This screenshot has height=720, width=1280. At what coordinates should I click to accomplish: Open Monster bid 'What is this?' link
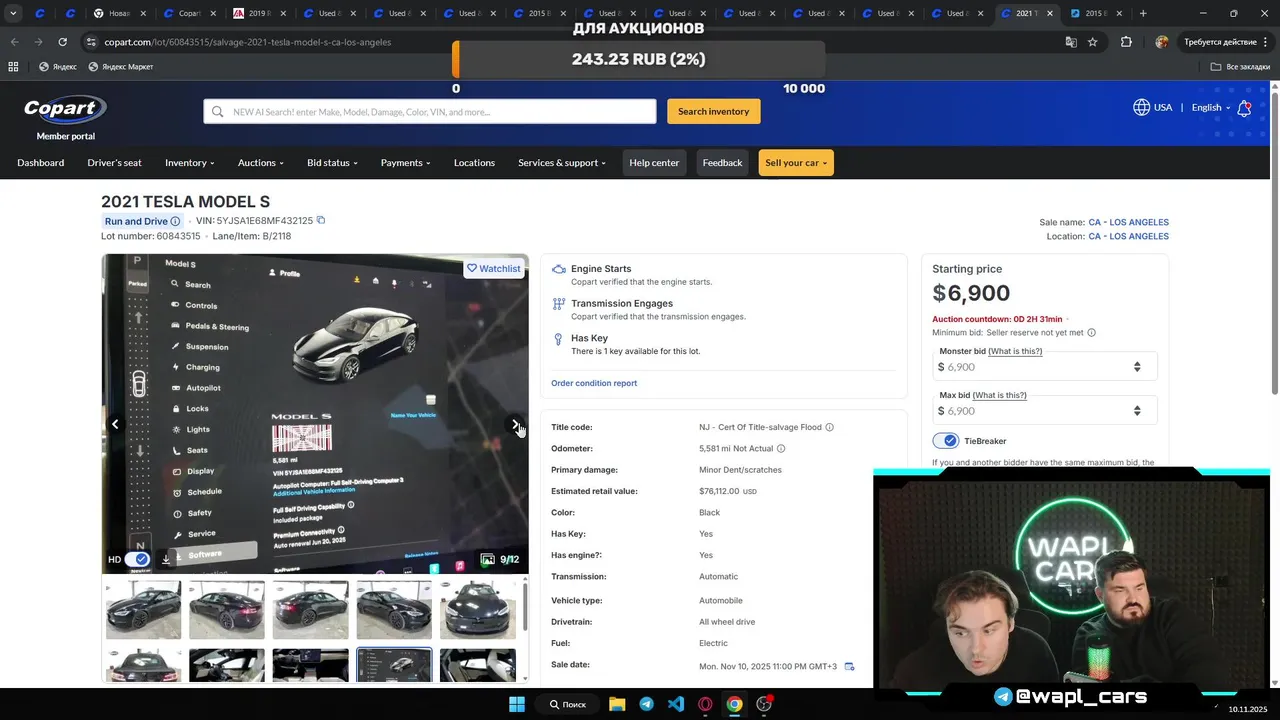[x=1015, y=351]
